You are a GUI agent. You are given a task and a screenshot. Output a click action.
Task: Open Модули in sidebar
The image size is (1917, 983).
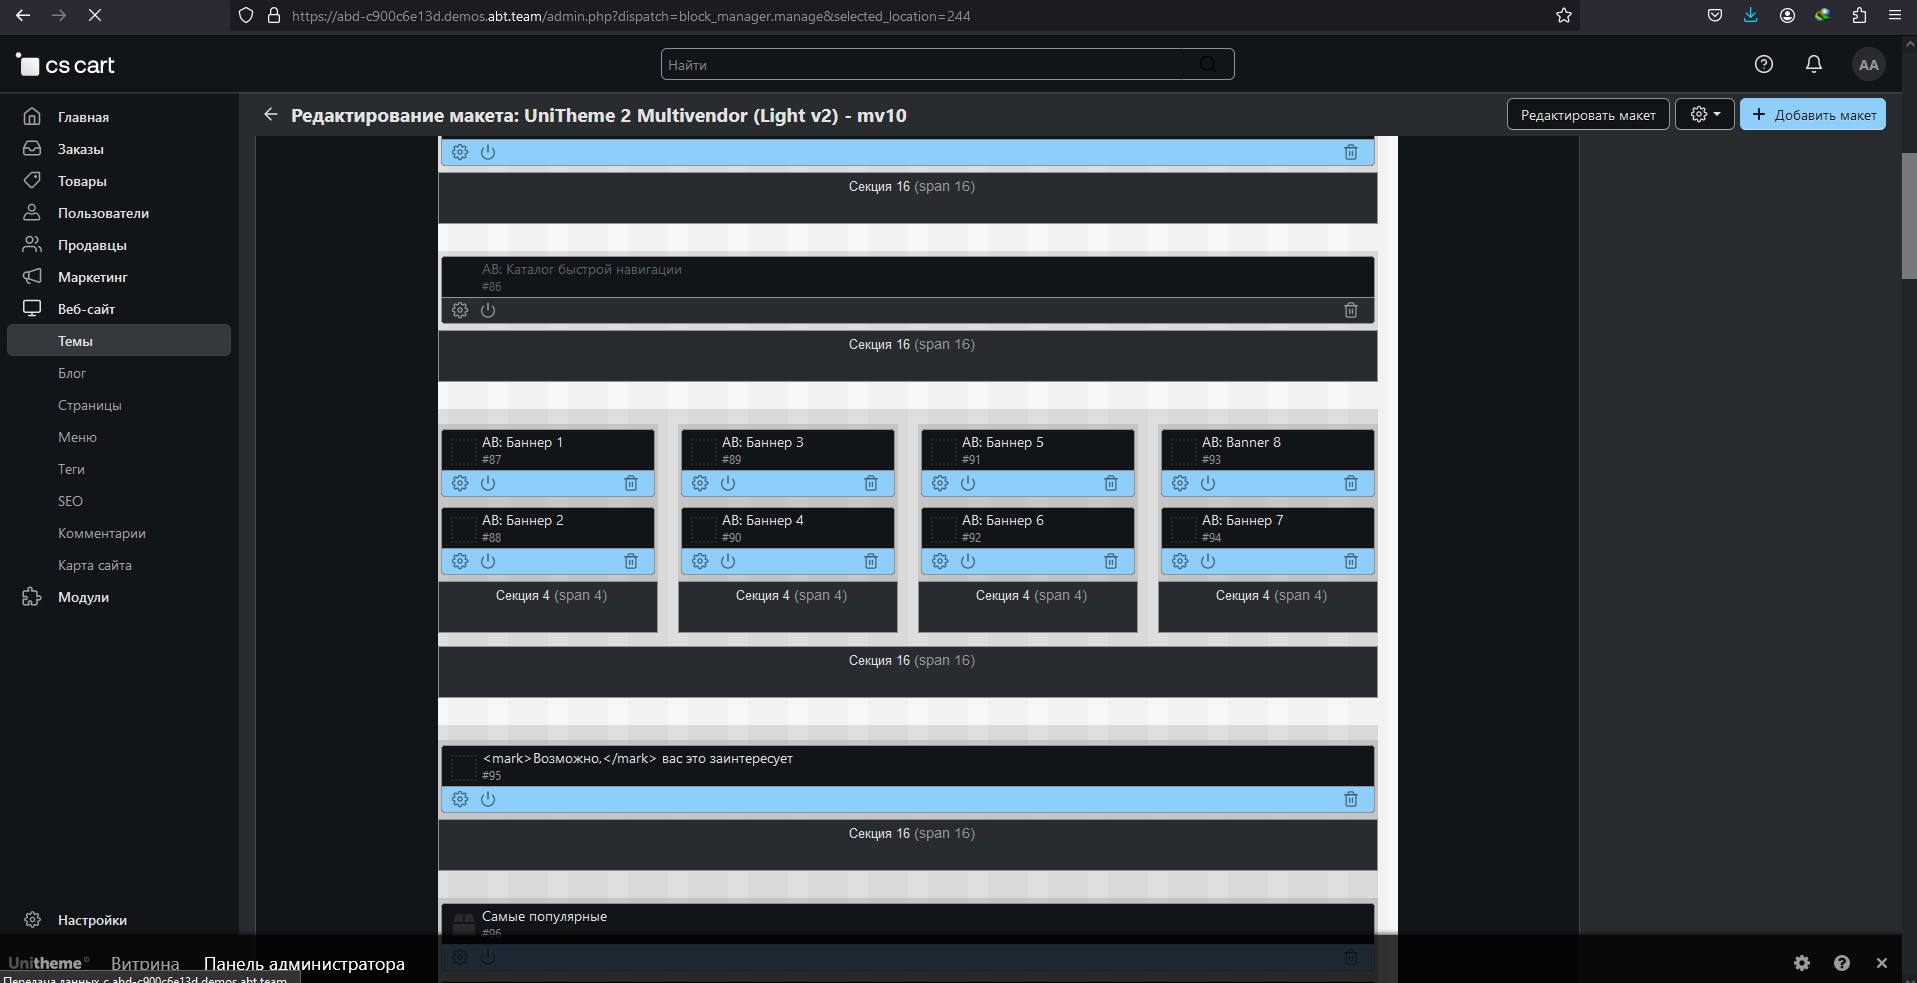point(119,597)
